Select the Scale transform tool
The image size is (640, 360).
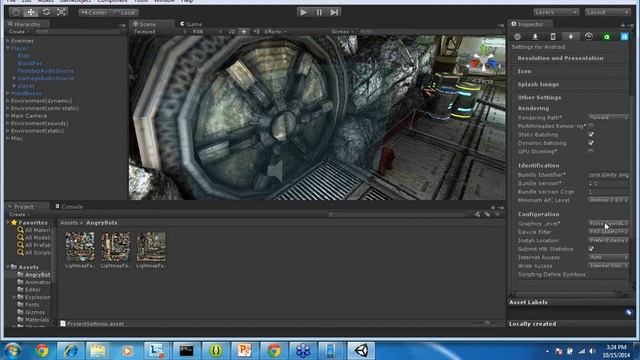(61, 12)
